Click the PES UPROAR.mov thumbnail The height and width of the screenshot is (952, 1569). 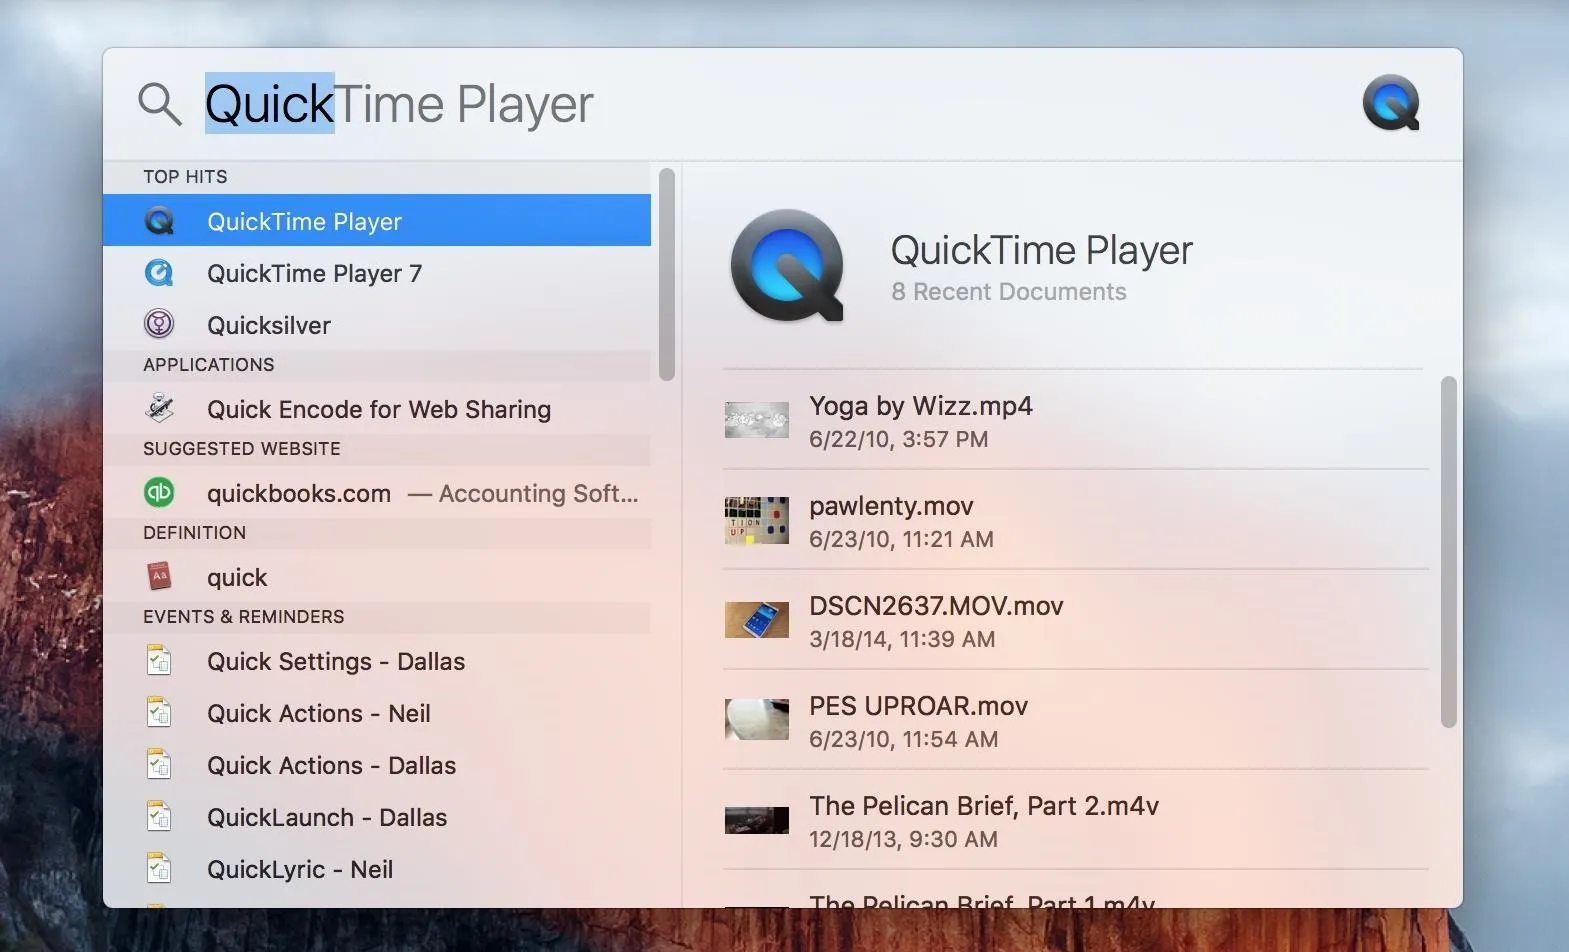click(757, 720)
